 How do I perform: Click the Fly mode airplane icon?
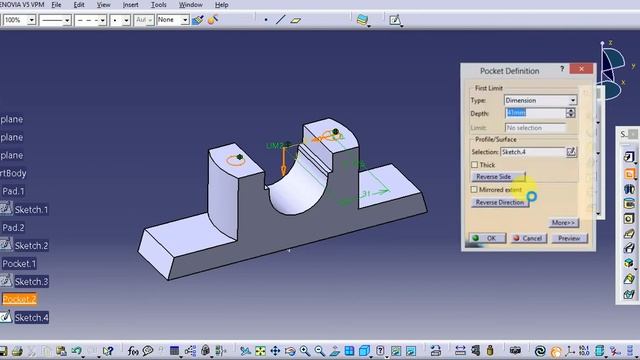(245, 351)
